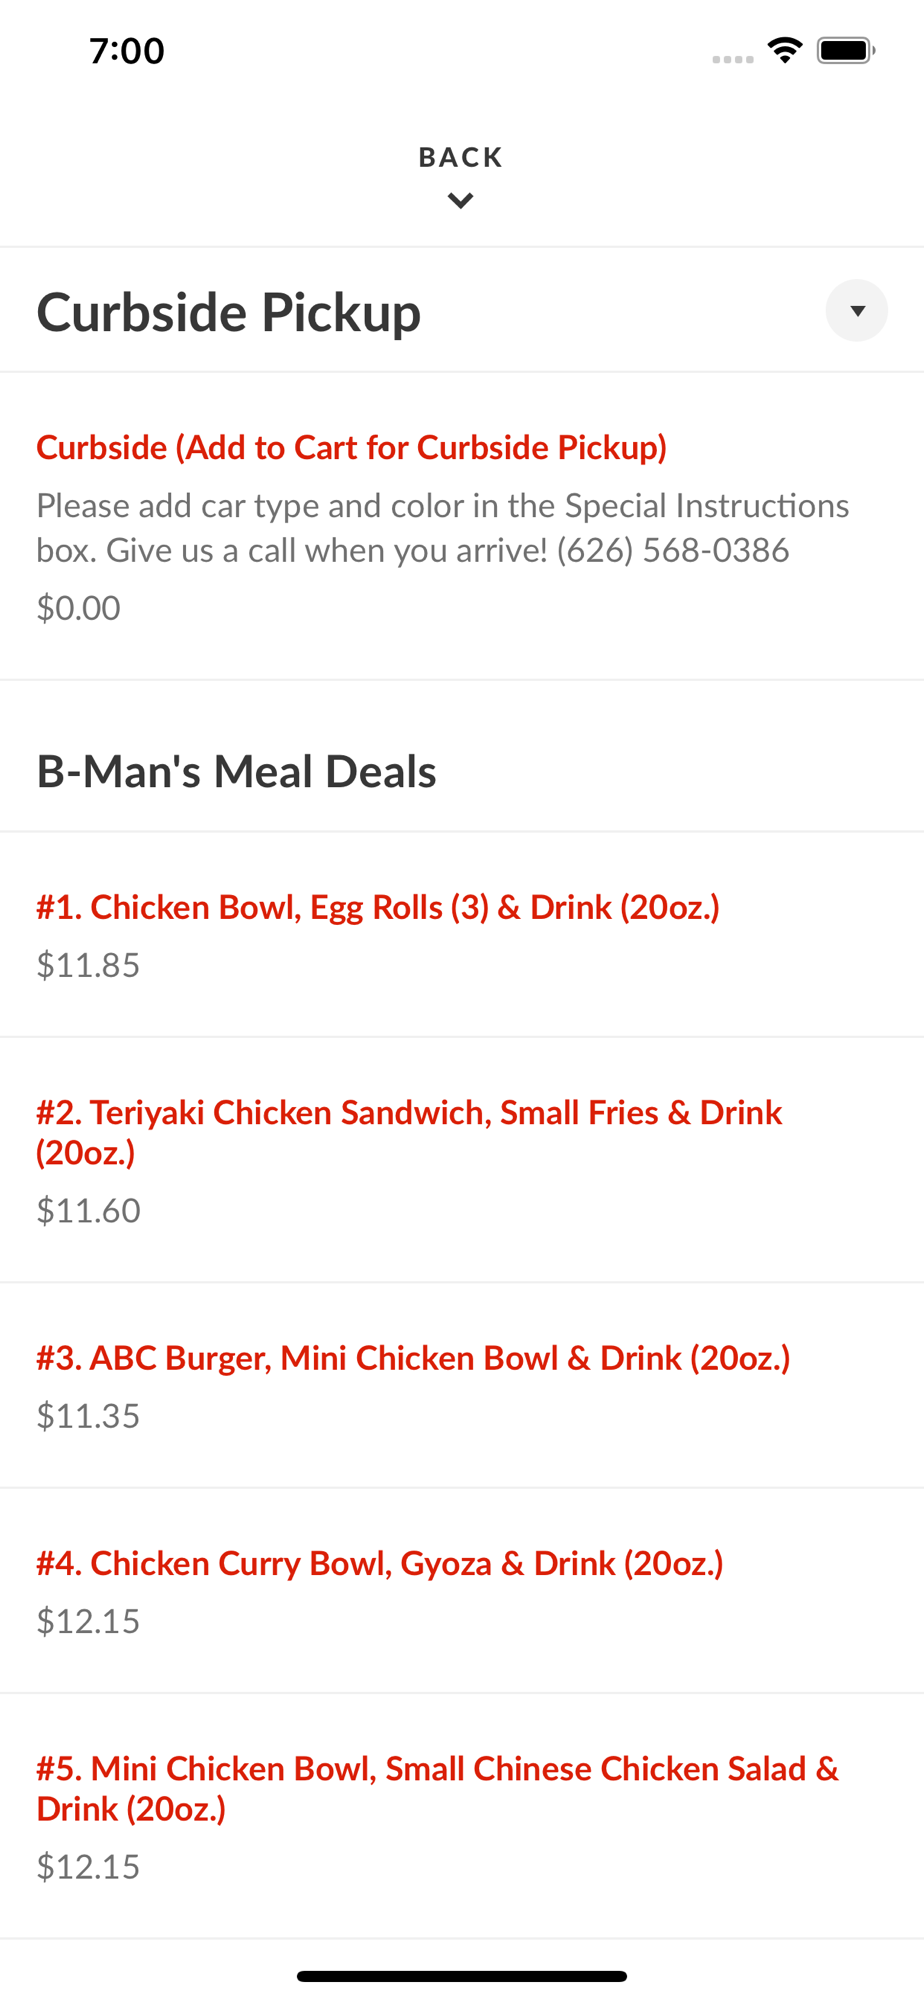This screenshot has width=924, height=2000.
Task: Open the Curbside Pickup category dropdown arrow
Action: pos(856,311)
